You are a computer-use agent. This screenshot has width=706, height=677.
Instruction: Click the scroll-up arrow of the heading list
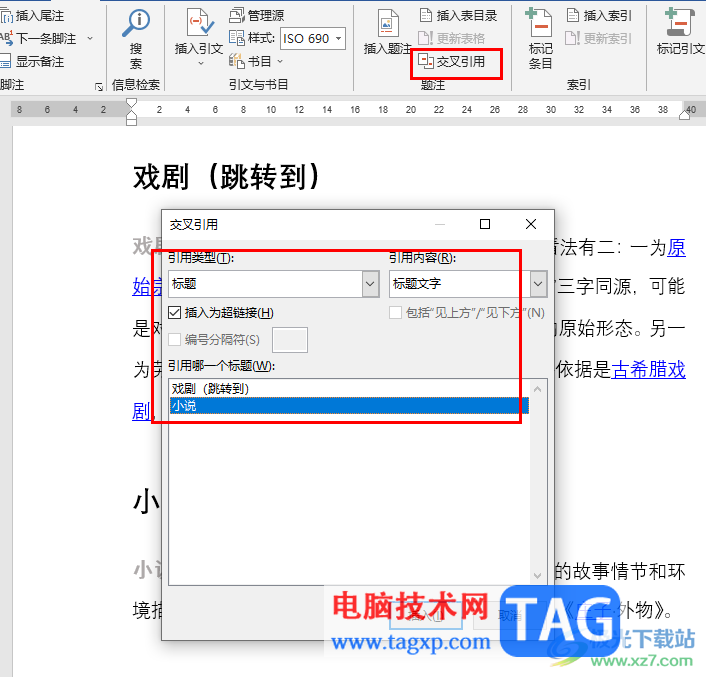pyautogui.click(x=538, y=388)
